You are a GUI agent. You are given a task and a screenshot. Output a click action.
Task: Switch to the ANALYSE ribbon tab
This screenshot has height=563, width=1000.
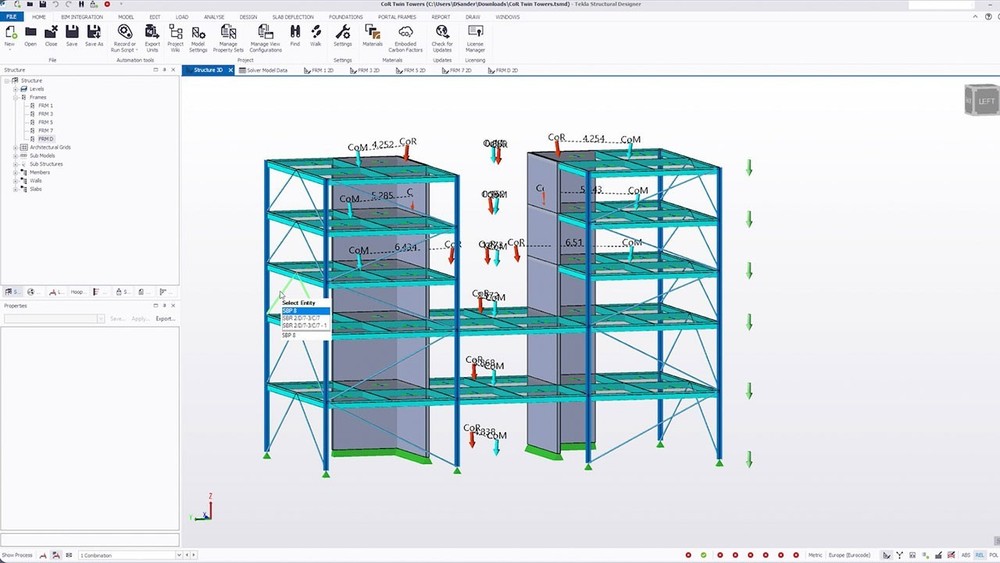coord(214,17)
